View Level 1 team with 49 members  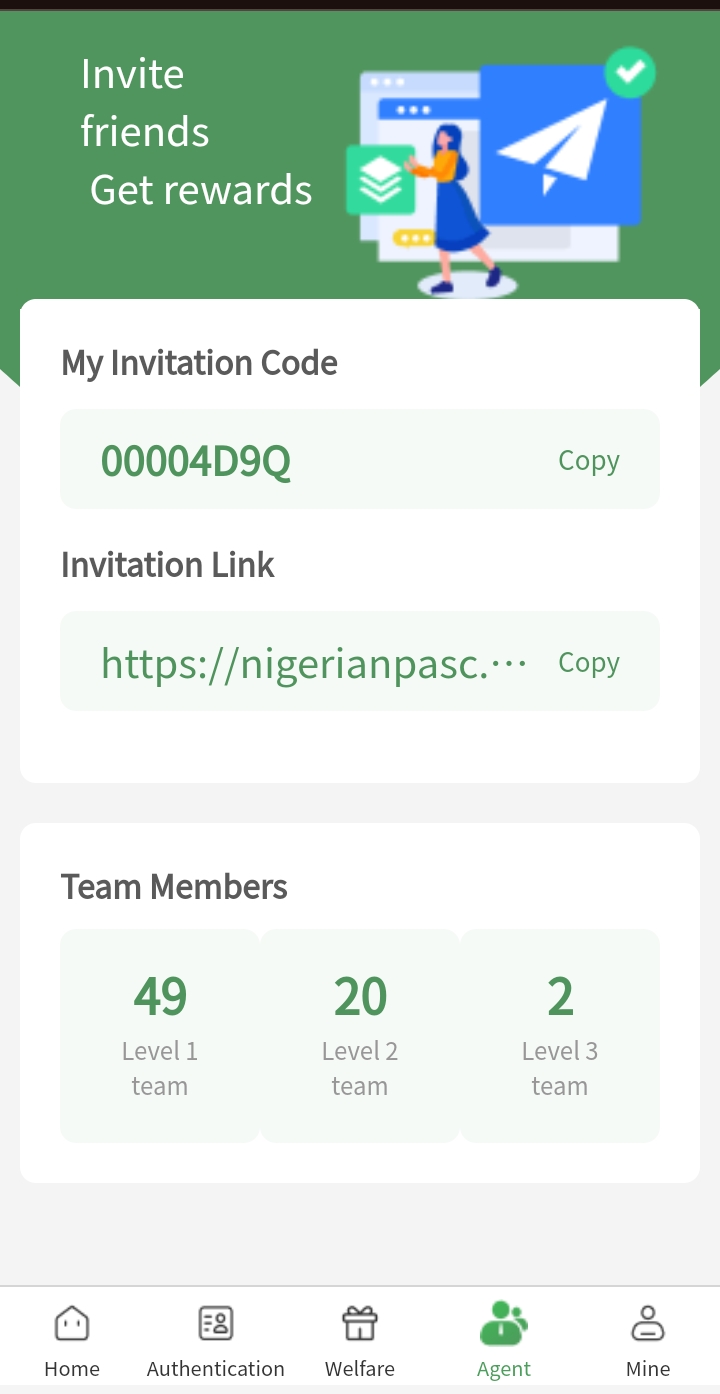coord(160,1036)
